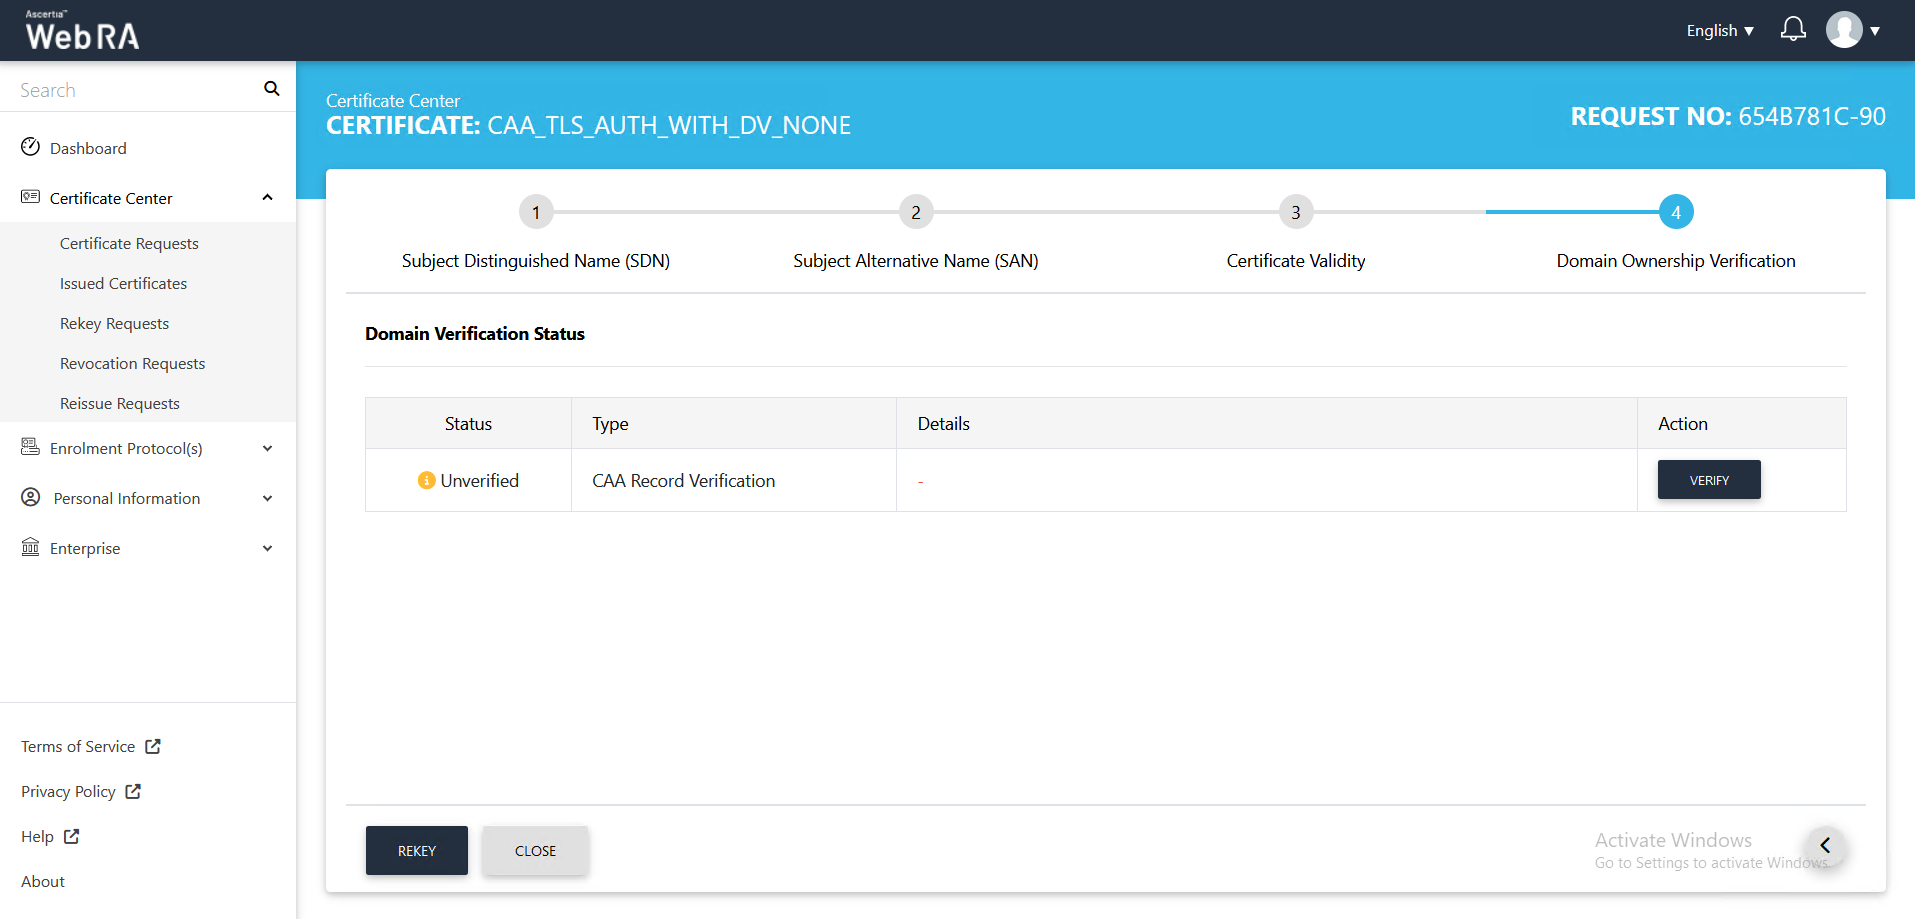Click the collapse panel chevron arrow
The image size is (1915, 919).
[1825, 846]
